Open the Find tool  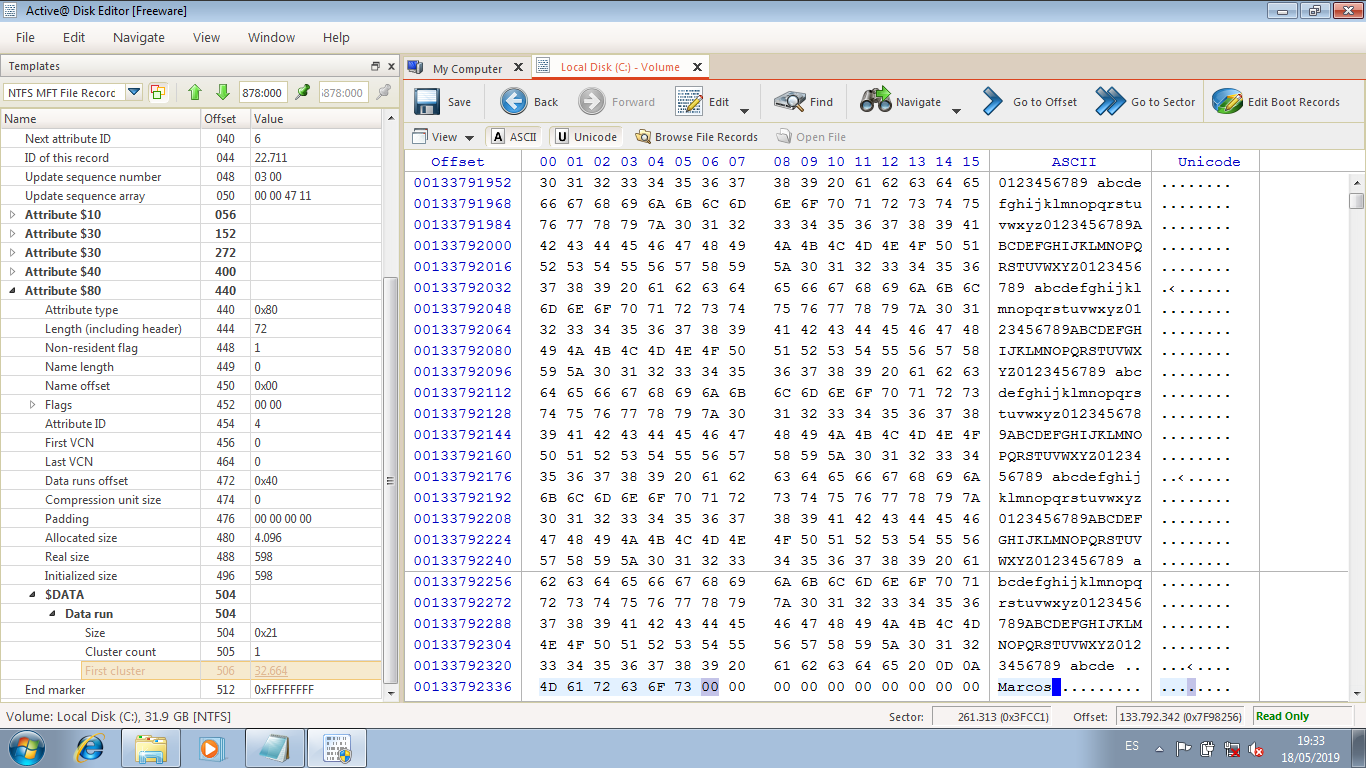(x=803, y=100)
